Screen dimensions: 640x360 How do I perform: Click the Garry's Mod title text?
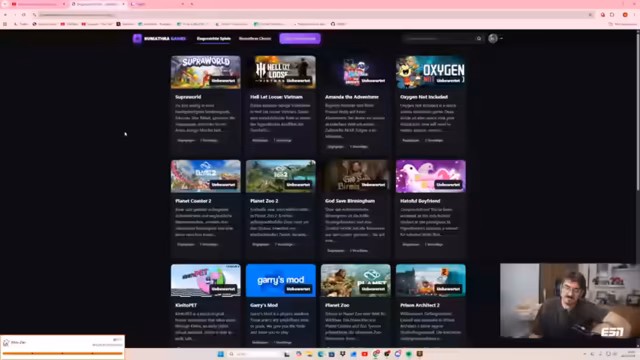pyautogui.click(x=264, y=305)
